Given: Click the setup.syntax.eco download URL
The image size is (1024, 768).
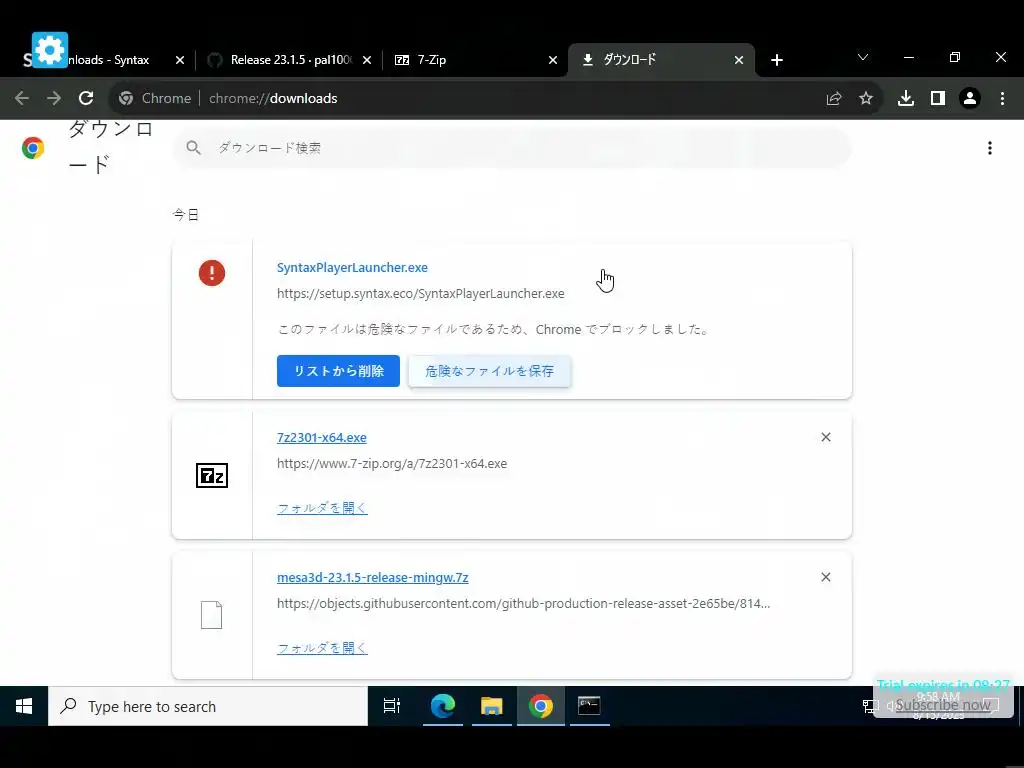Looking at the screenshot, I should 421,294.
